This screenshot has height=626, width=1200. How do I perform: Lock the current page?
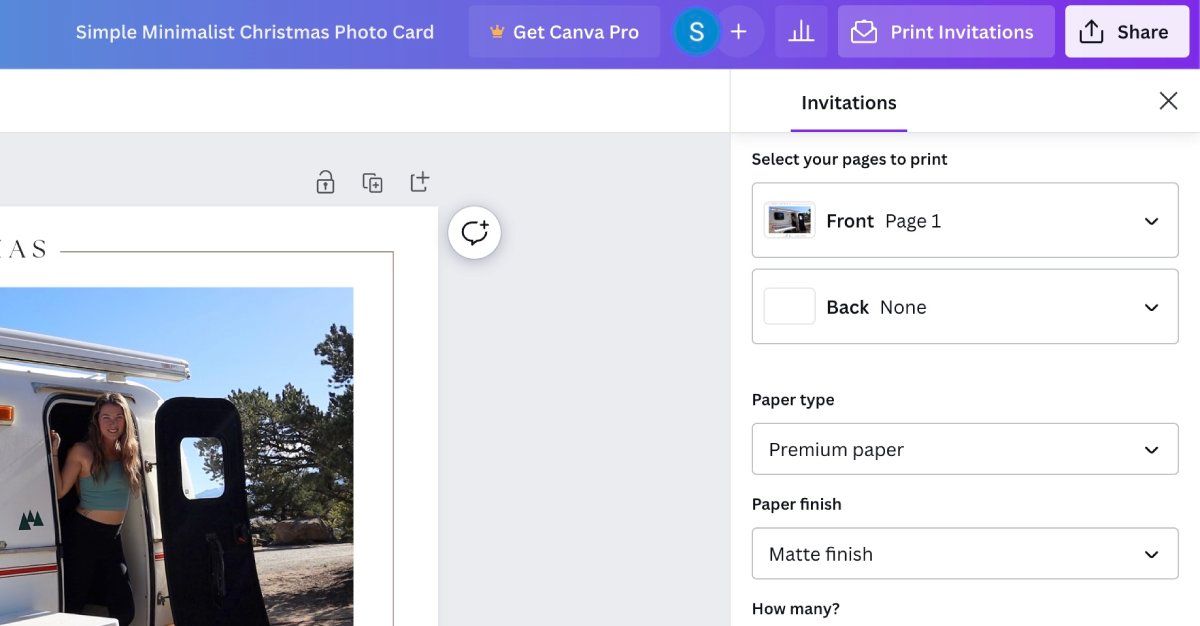coord(324,182)
